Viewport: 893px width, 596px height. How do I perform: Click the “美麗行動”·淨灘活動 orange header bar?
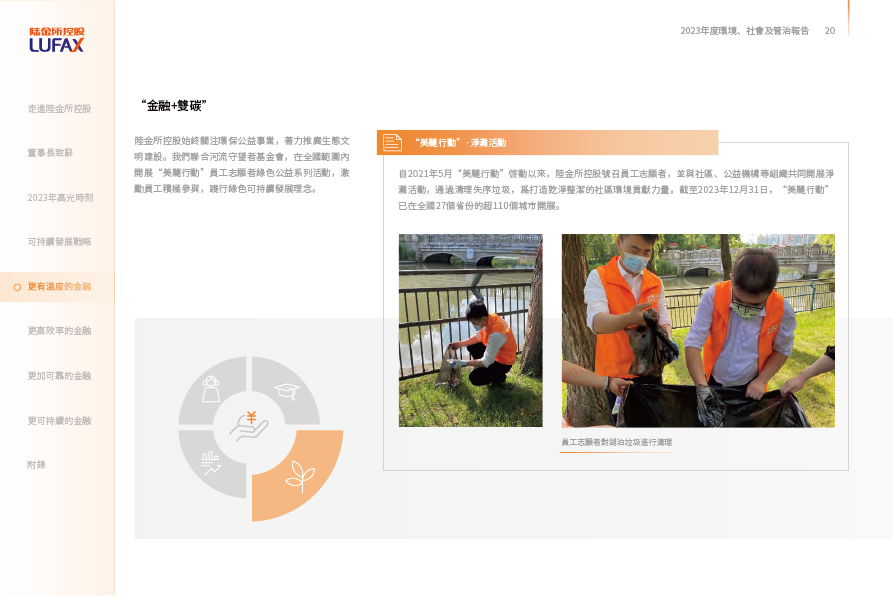tap(548, 143)
